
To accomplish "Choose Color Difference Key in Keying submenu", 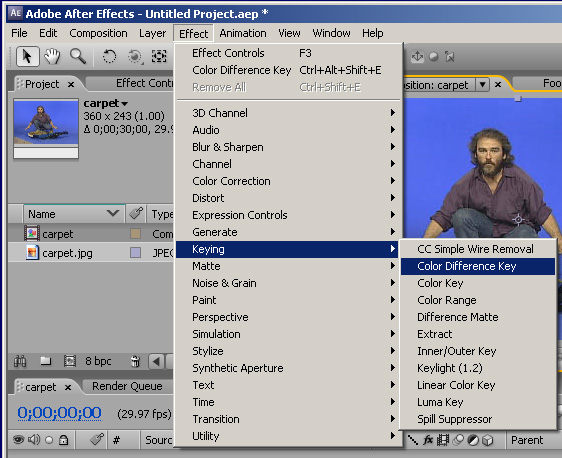I will tap(478, 266).
